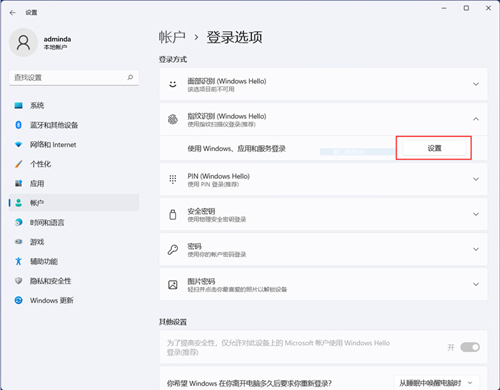The width and height of the screenshot is (500, 390).
Task: Click the 系统 monitor icon
Action: [19, 106]
